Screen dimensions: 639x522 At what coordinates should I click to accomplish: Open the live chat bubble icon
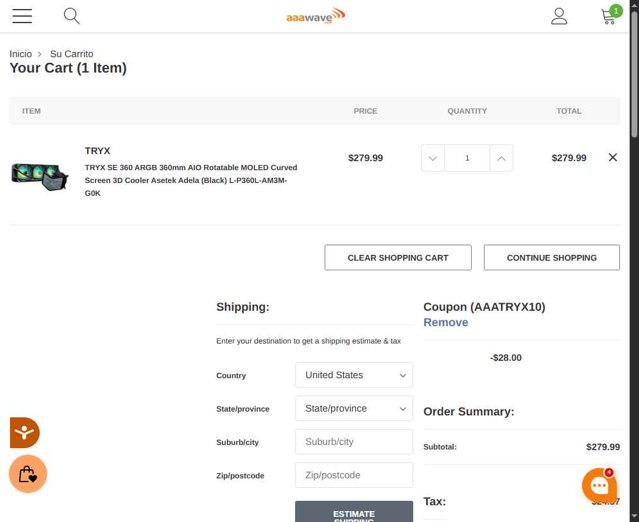(599, 485)
